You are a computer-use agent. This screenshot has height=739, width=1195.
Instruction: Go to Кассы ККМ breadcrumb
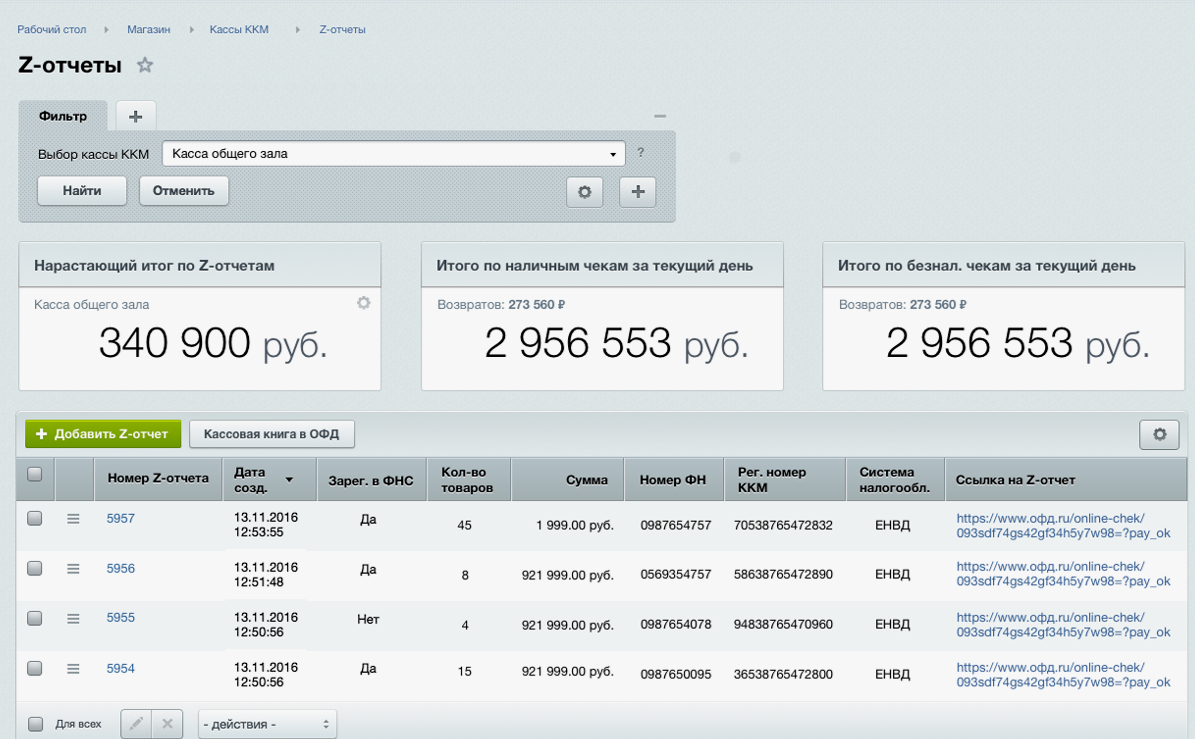click(239, 30)
